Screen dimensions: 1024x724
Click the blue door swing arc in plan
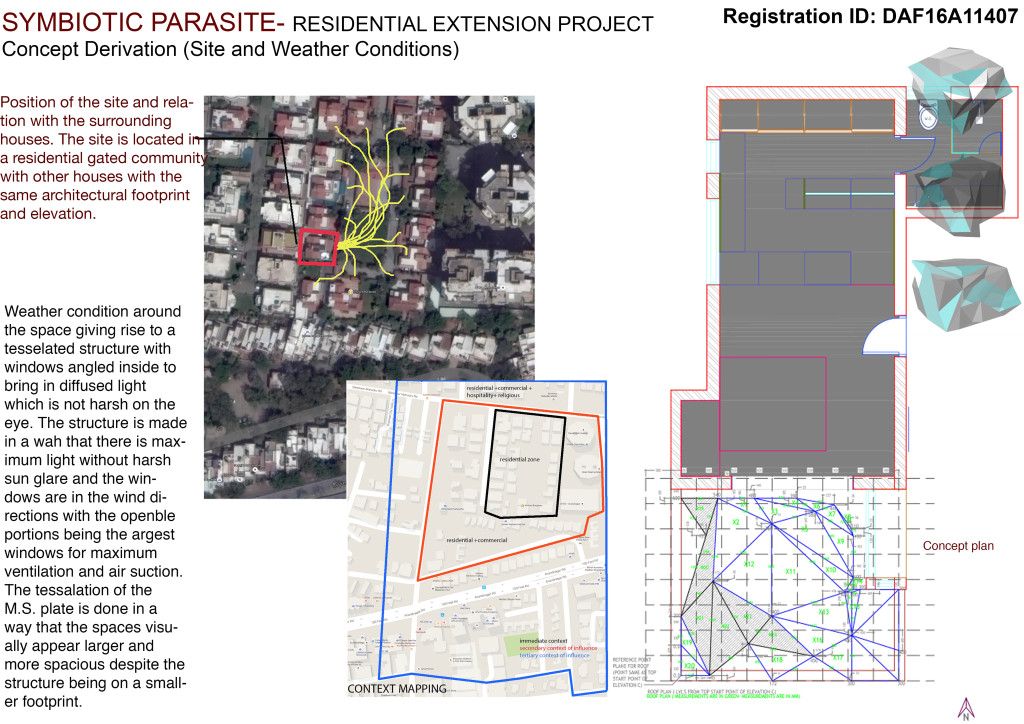pyautogui.click(x=884, y=336)
